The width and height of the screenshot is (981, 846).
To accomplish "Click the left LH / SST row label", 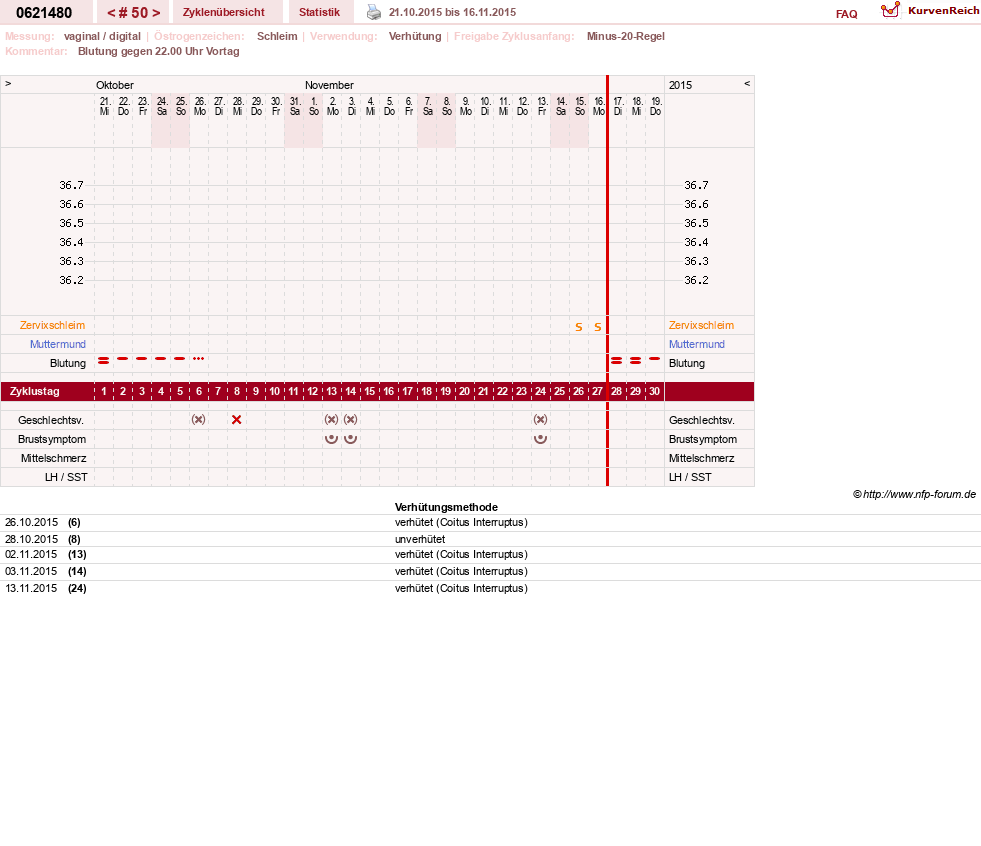I will tap(66, 477).
